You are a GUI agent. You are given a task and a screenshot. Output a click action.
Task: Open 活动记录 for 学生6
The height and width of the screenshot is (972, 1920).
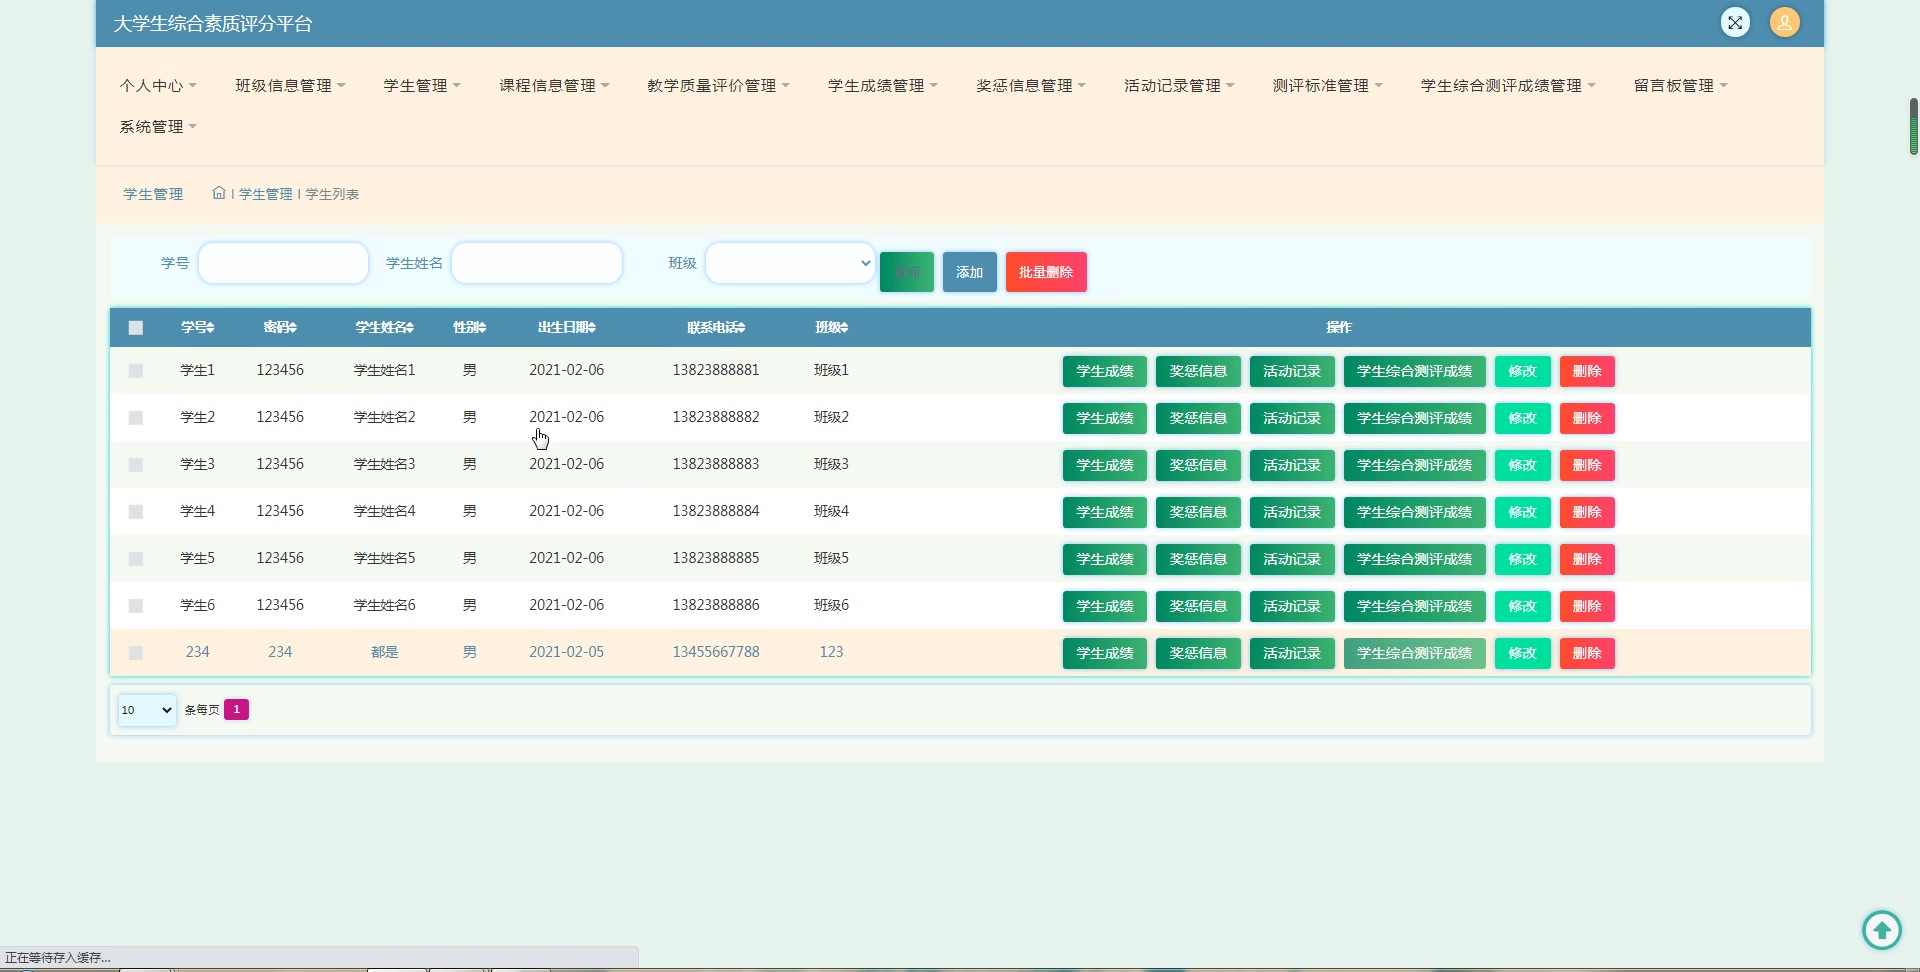(x=1292, y=606)
